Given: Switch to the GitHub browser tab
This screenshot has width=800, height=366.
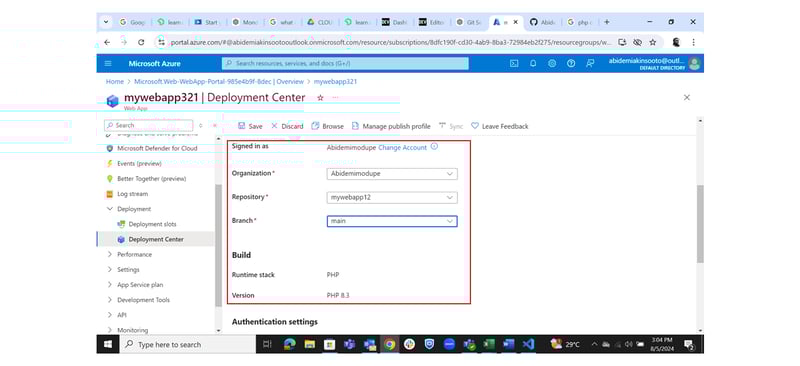Looking at the screenshot, I should click(x=543, y=22).
